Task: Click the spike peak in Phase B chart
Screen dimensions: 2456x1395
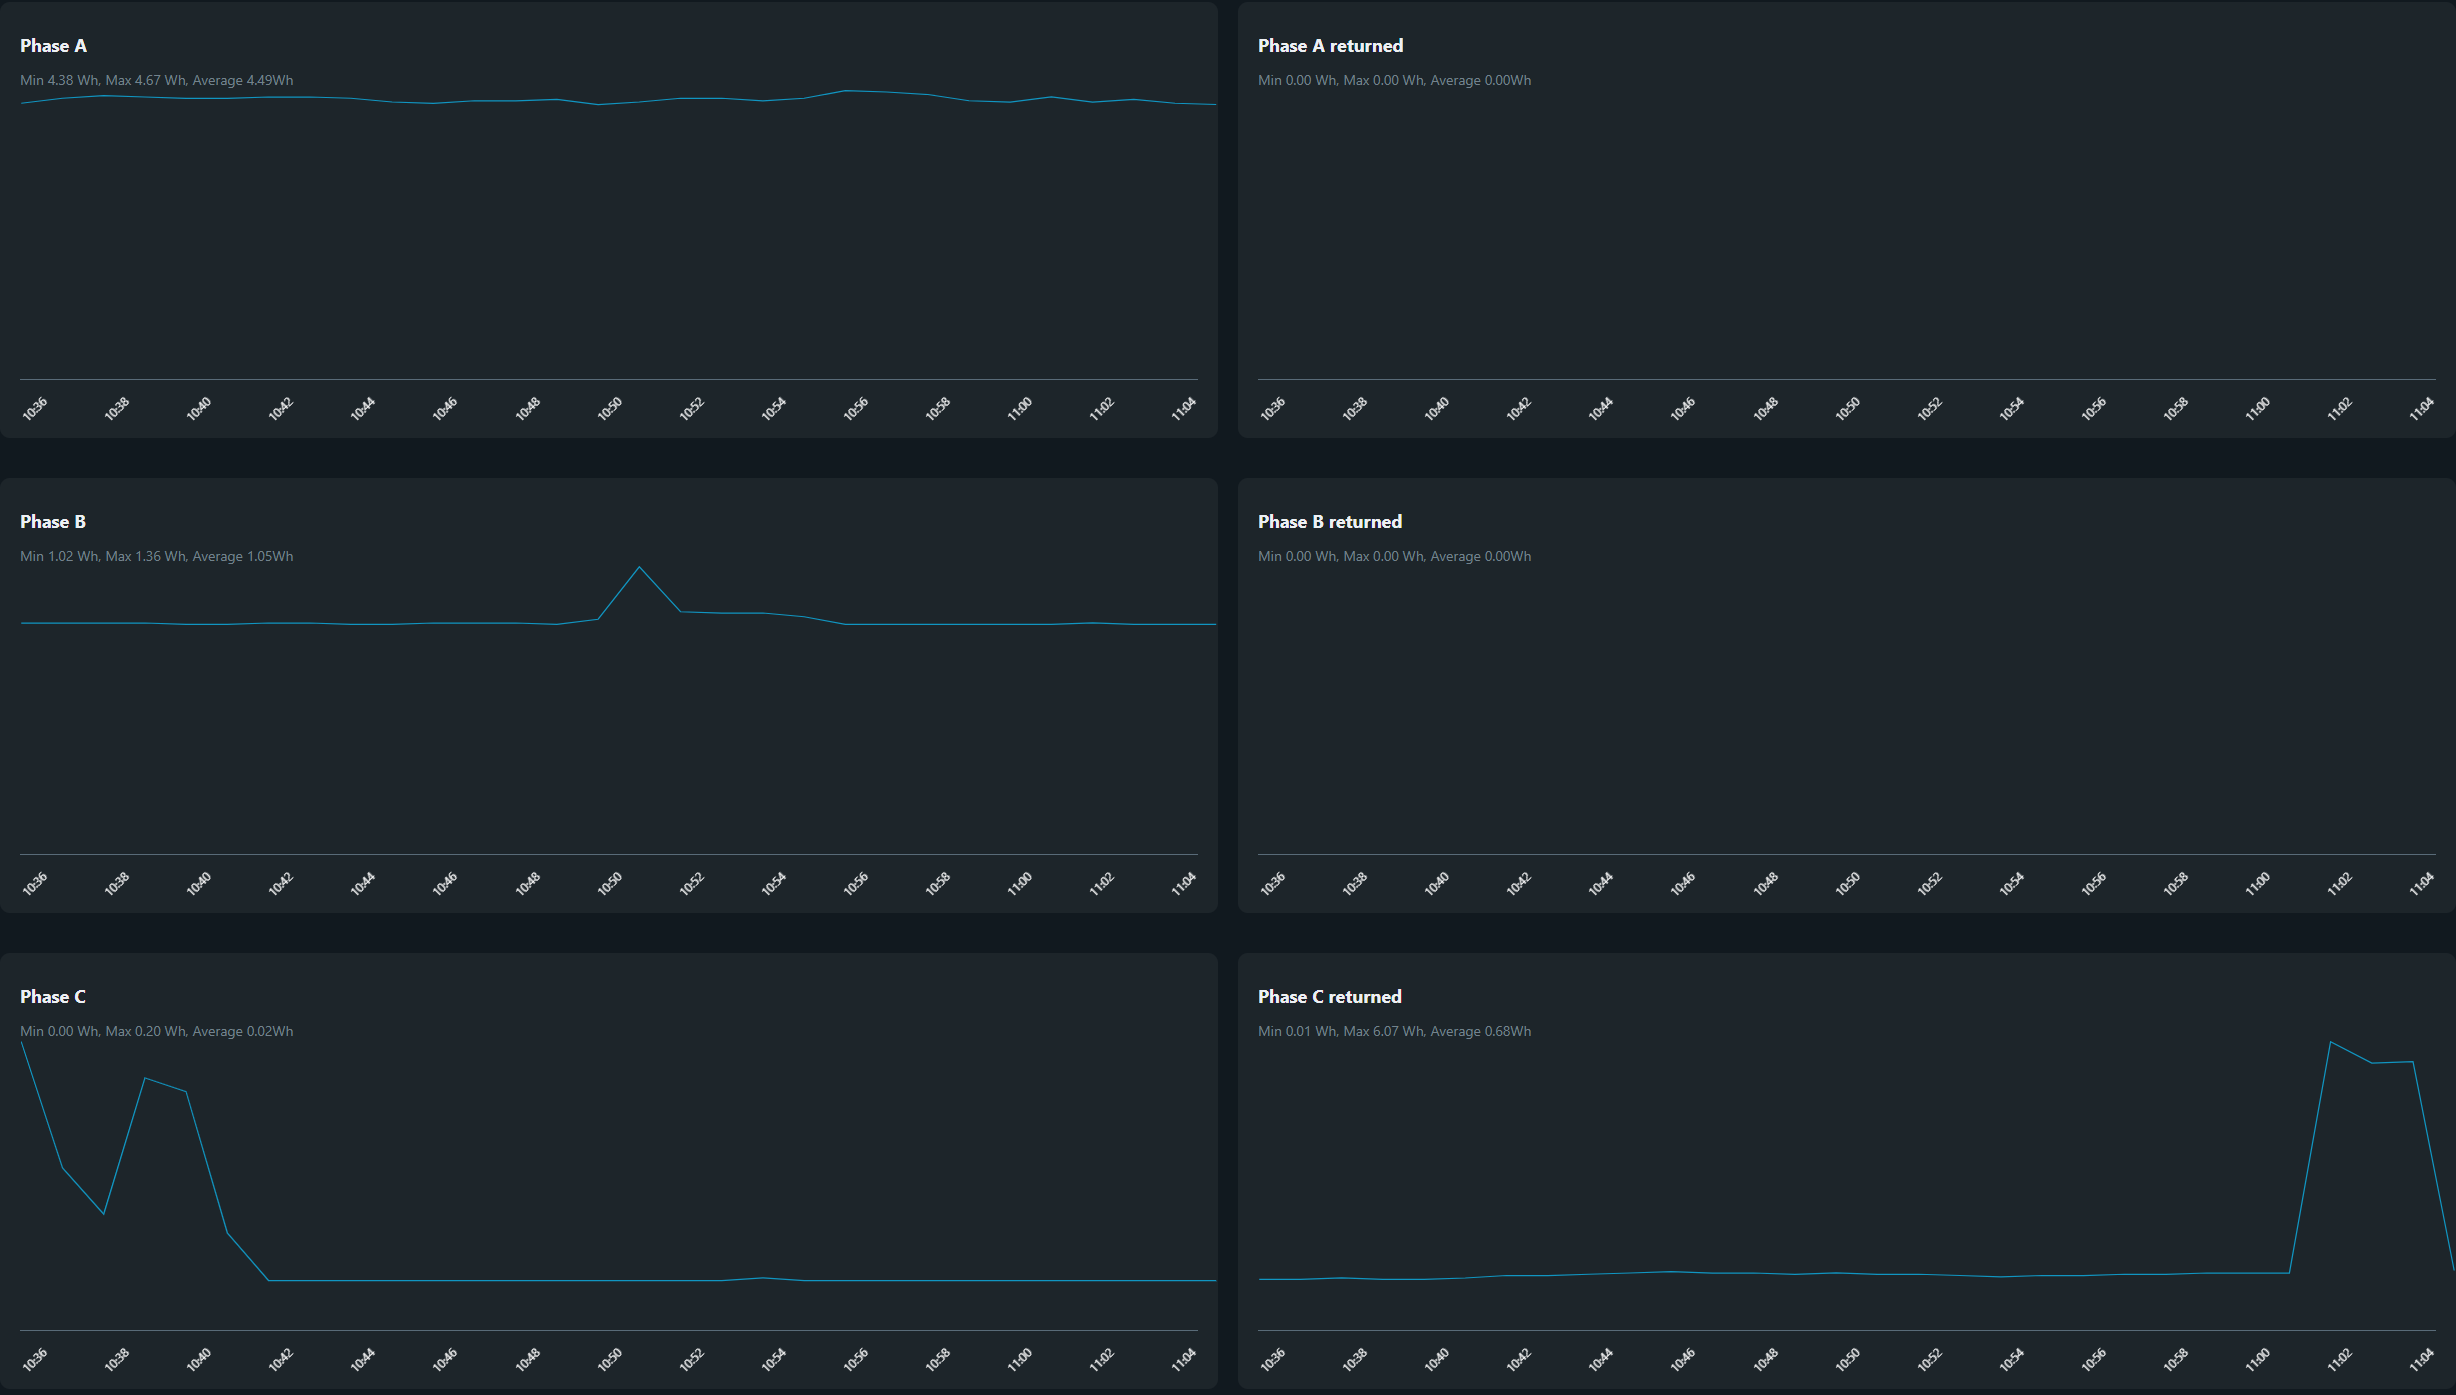Action: (x=639, y=568)
